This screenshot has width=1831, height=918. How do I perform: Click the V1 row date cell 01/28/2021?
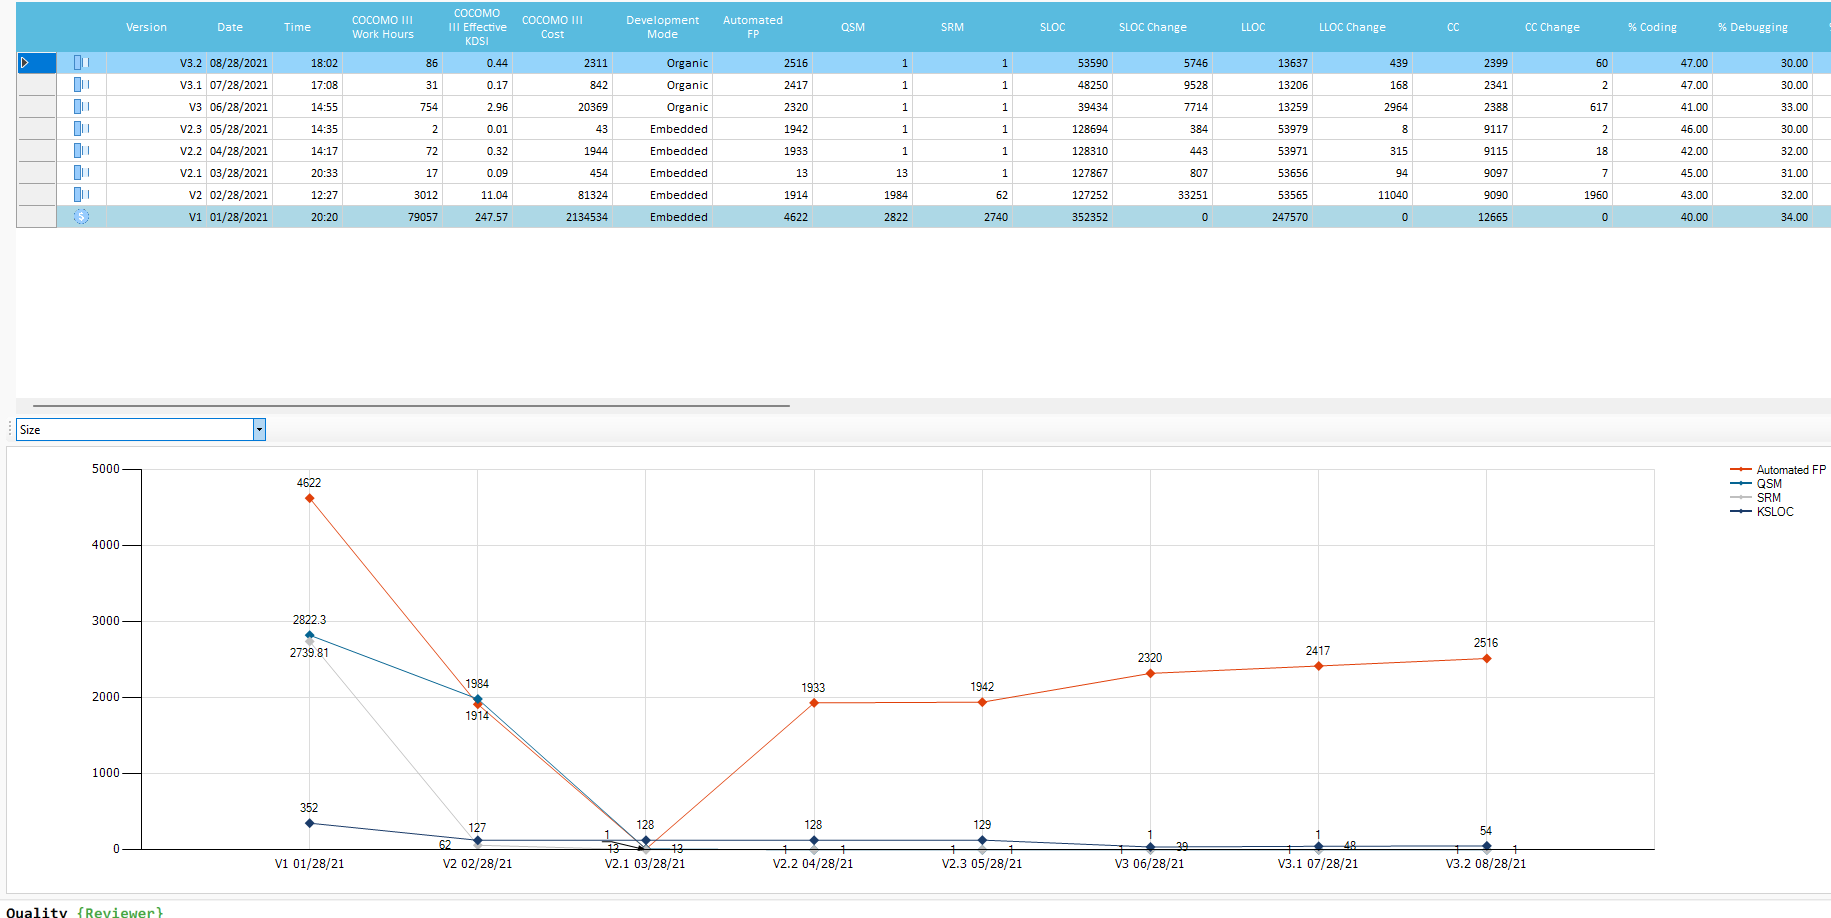pyautogui.click(x=239, y=217)
